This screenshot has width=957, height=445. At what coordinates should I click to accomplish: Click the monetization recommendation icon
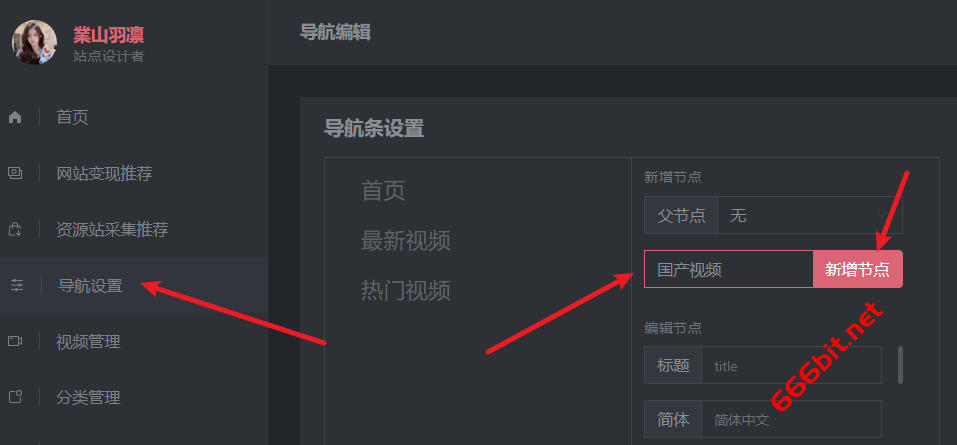pos(15,173)
